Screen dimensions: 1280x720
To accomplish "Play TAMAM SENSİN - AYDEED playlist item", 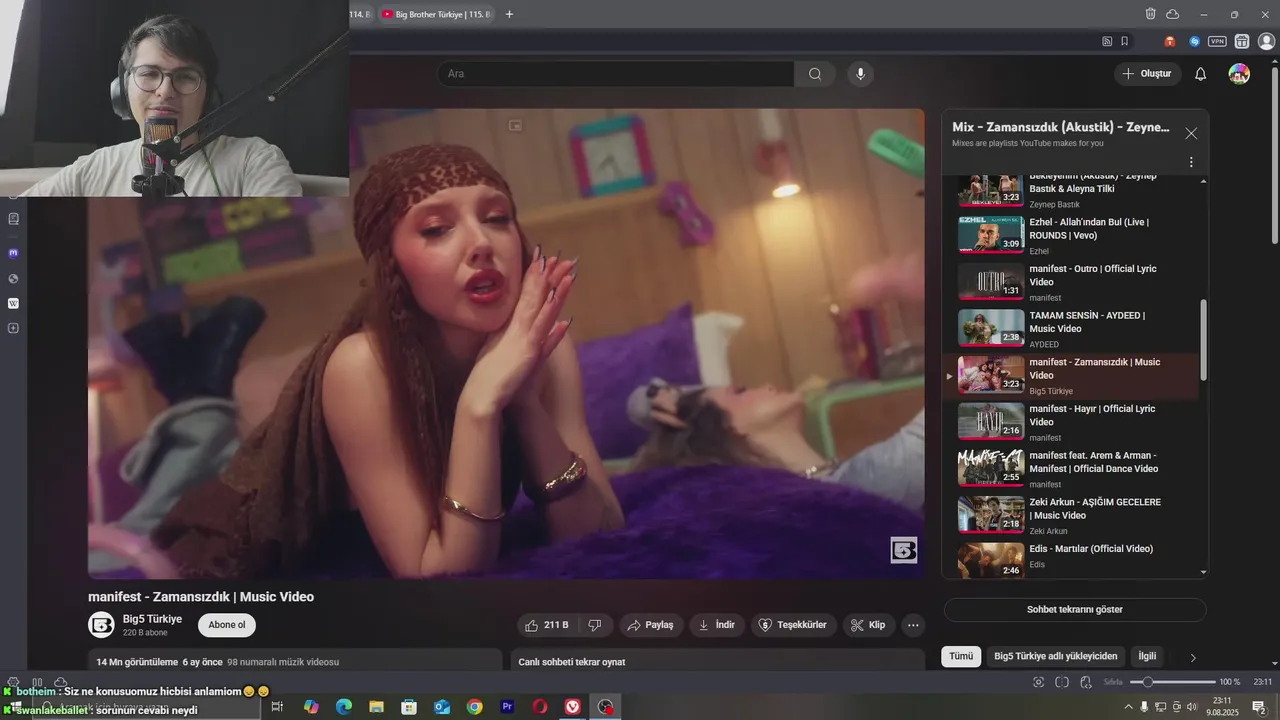I will [1073, 329].
